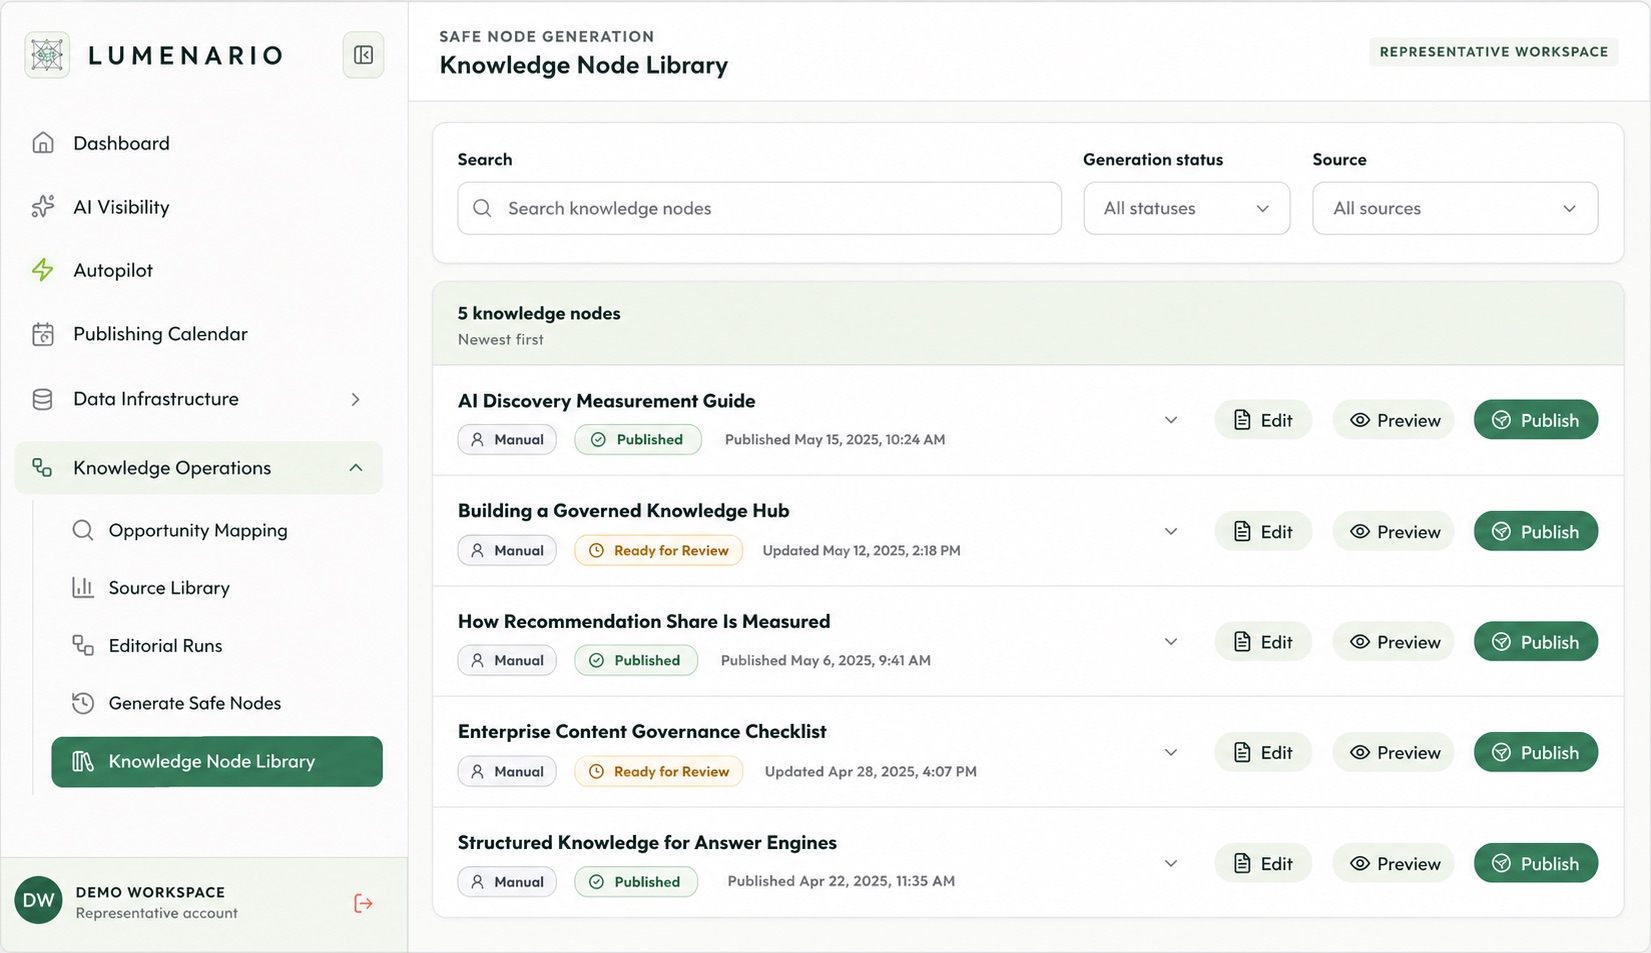The width and height of the screenshot is (1651, 953).
Task: Click Manual badge on How Recommendation Share row
Action: [507, 660]
